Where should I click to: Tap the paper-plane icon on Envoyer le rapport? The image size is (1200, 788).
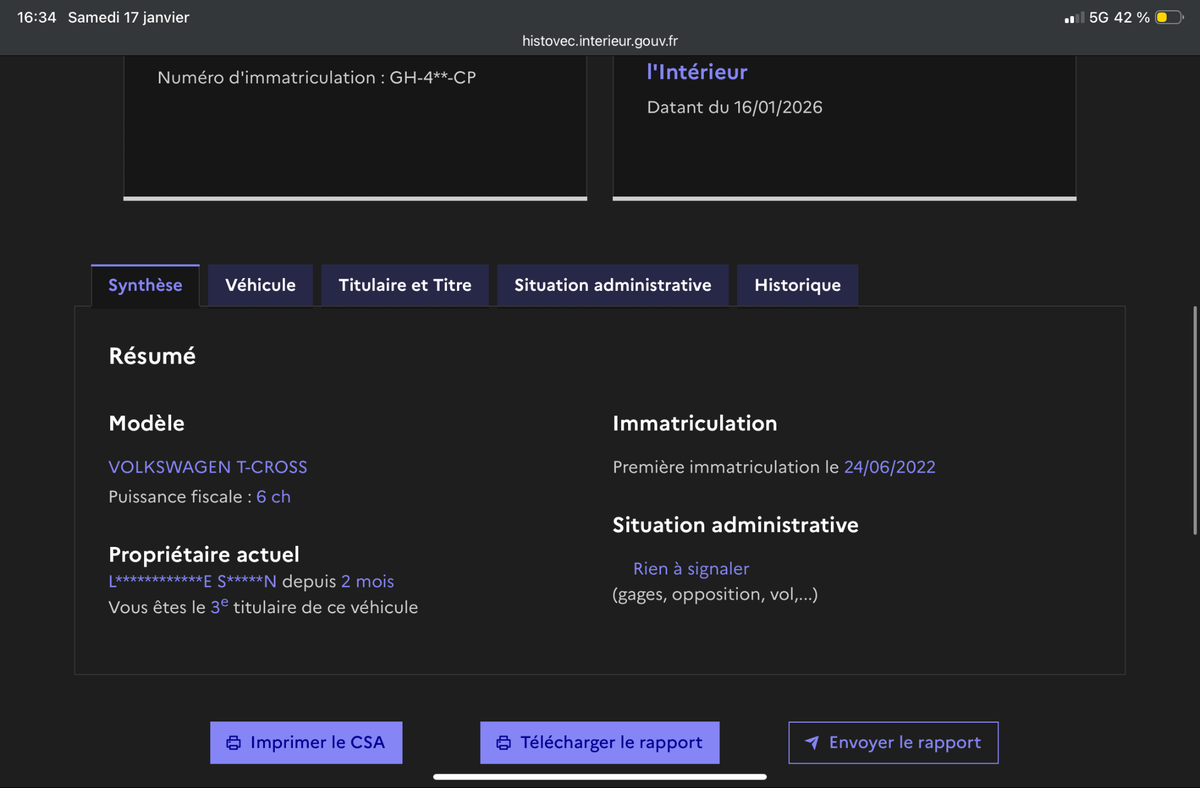point(812,743)
